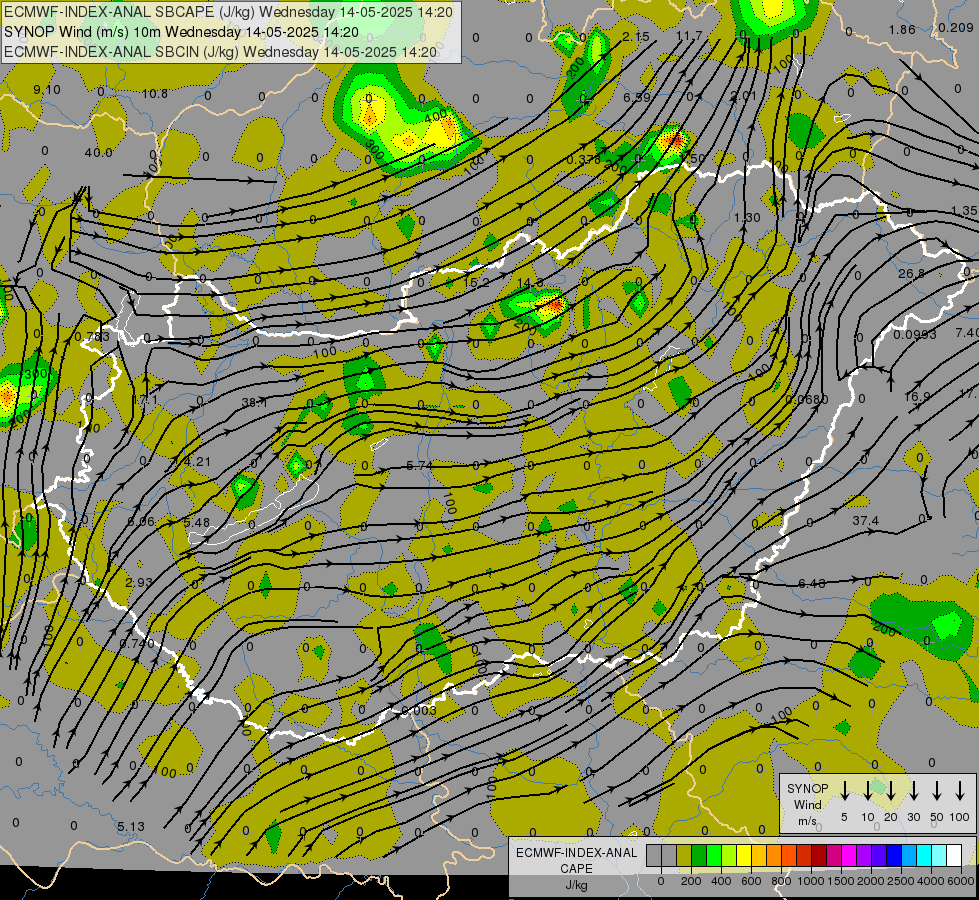Image resolution: width=979 pixels, height=900 pixels.
Task: Click the '200' tick label on CAPE scale
Action: [x=691, y=881]
